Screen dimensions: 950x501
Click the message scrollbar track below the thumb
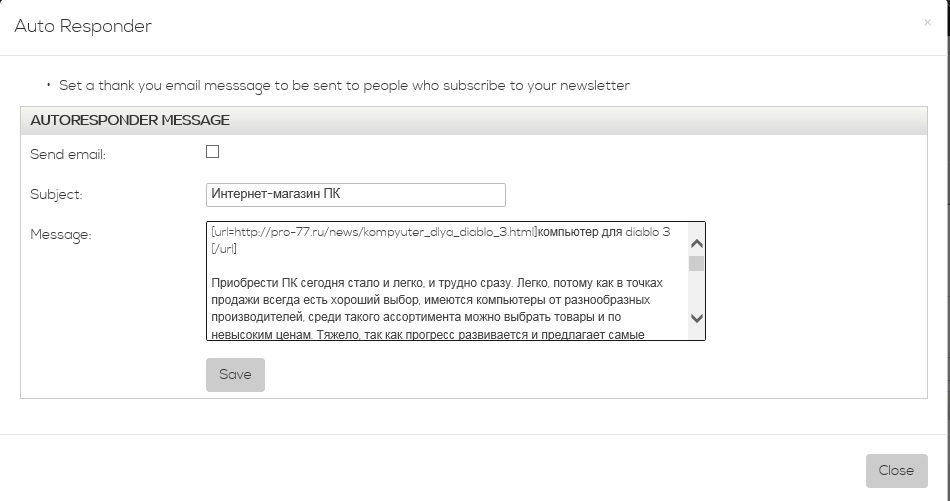(x=697, y=292)
